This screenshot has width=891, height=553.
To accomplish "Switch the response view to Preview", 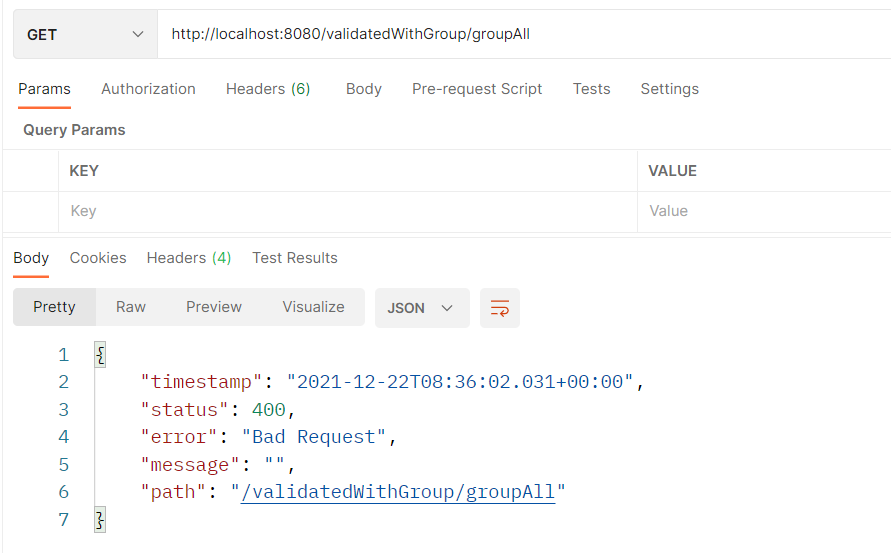I will (x=214, y=307).
